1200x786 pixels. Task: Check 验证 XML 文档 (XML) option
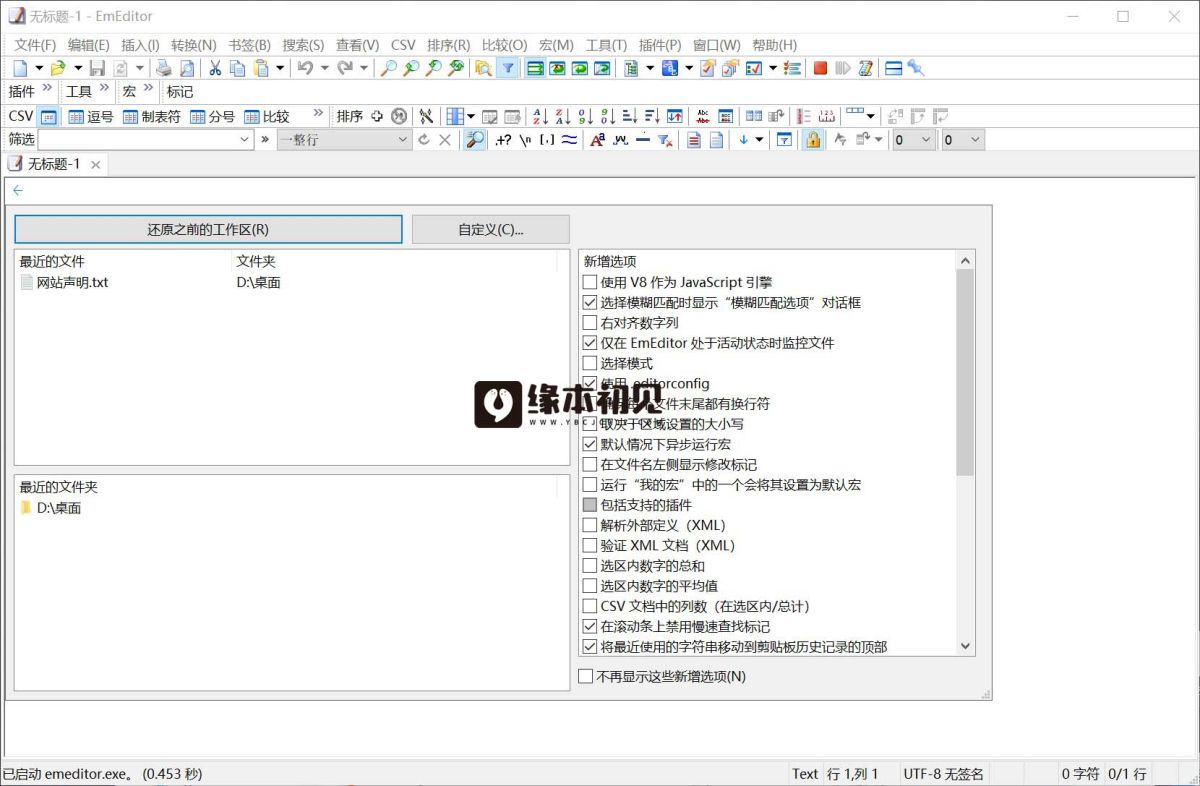coord(590,545)
